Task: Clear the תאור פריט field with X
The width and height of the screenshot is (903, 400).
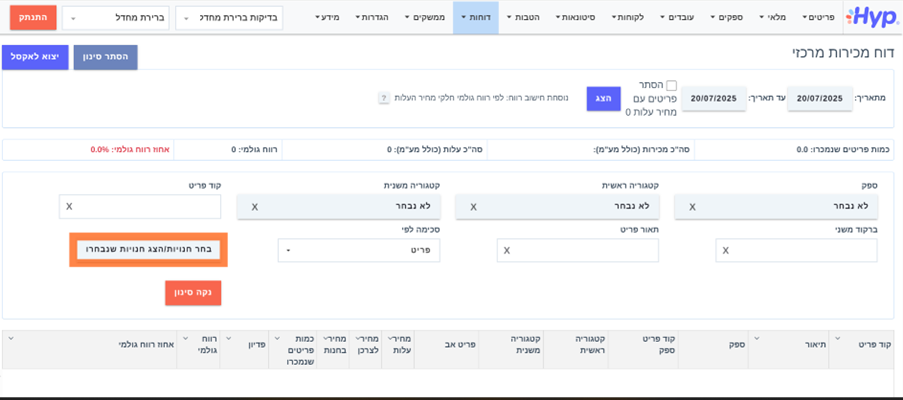Action: [x=506, y=250]
